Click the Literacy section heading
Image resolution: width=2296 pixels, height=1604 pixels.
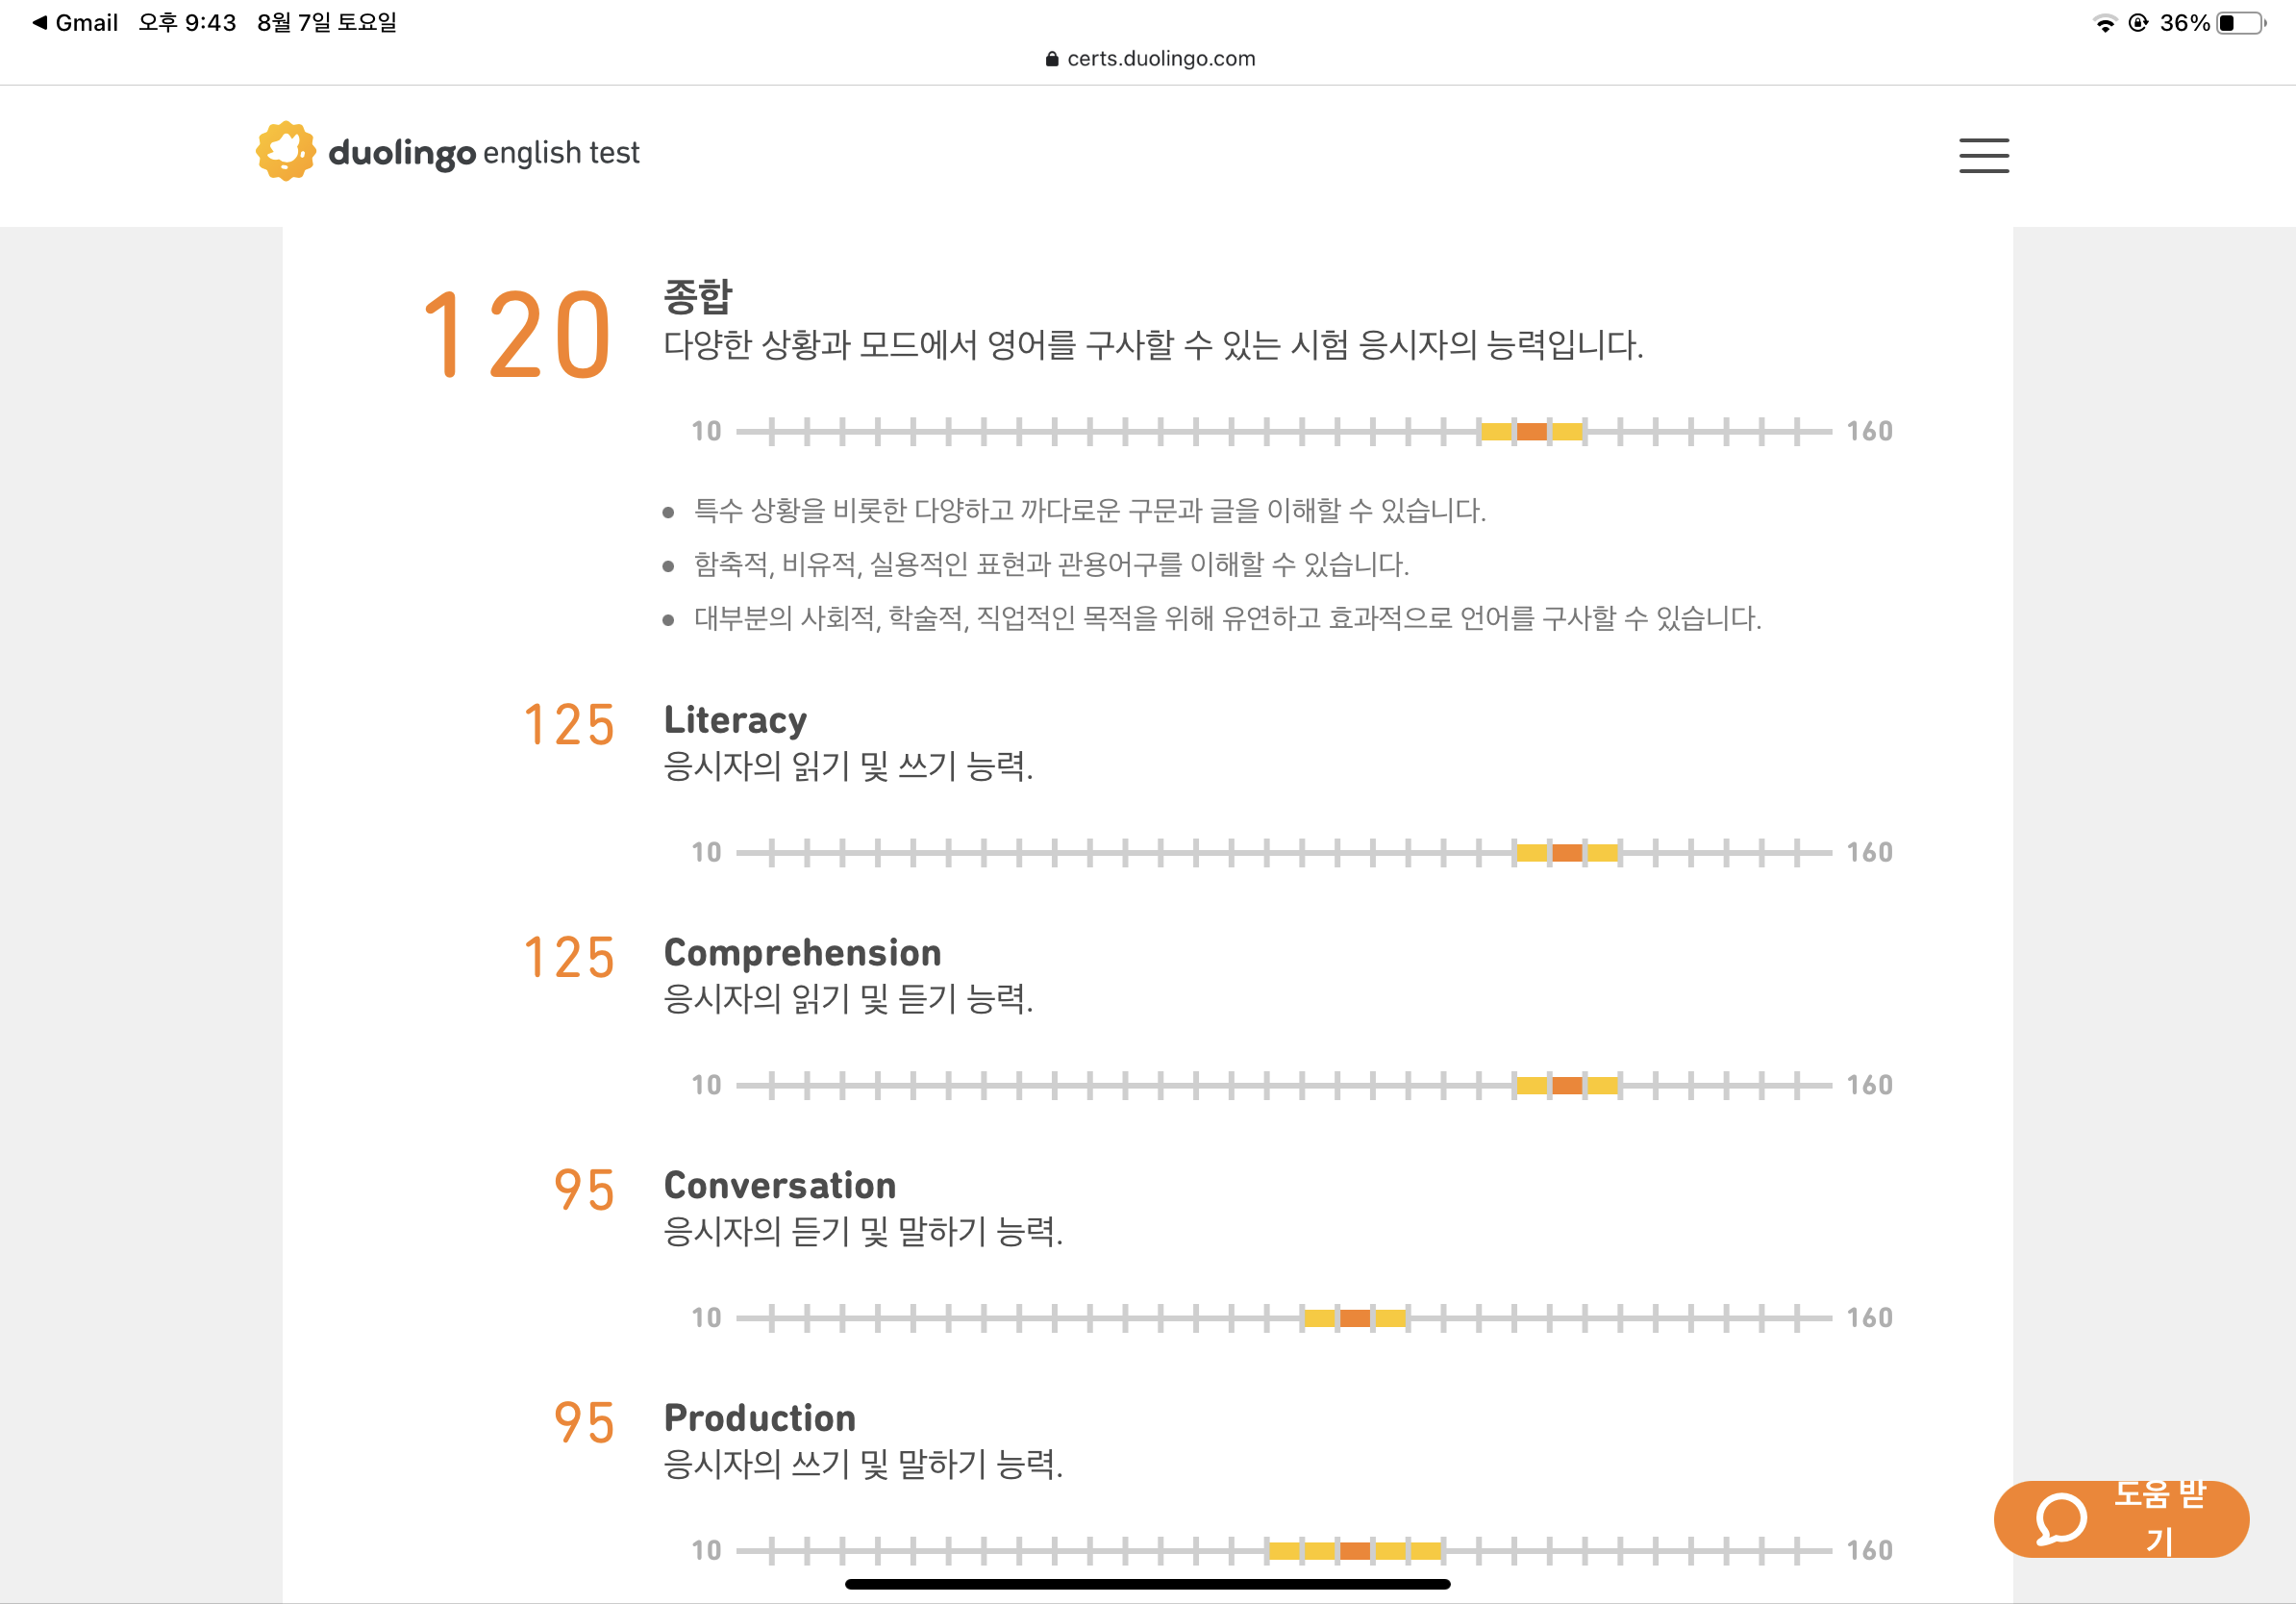(x=735, y=720)
